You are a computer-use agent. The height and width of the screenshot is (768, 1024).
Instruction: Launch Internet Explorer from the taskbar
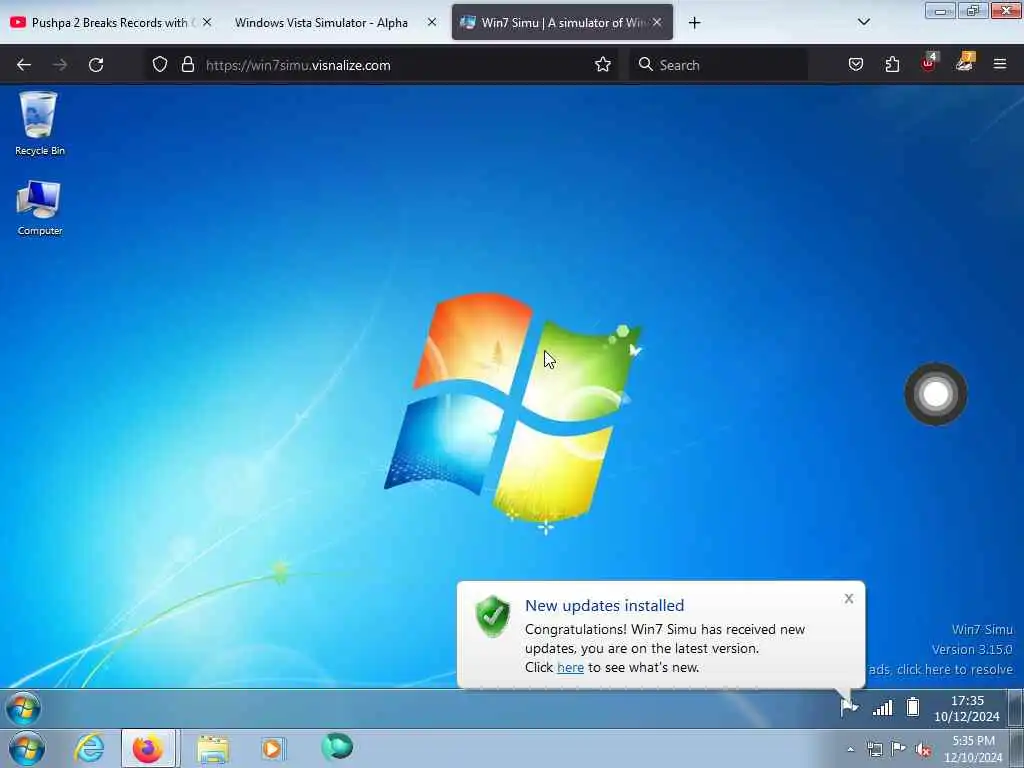89,748
